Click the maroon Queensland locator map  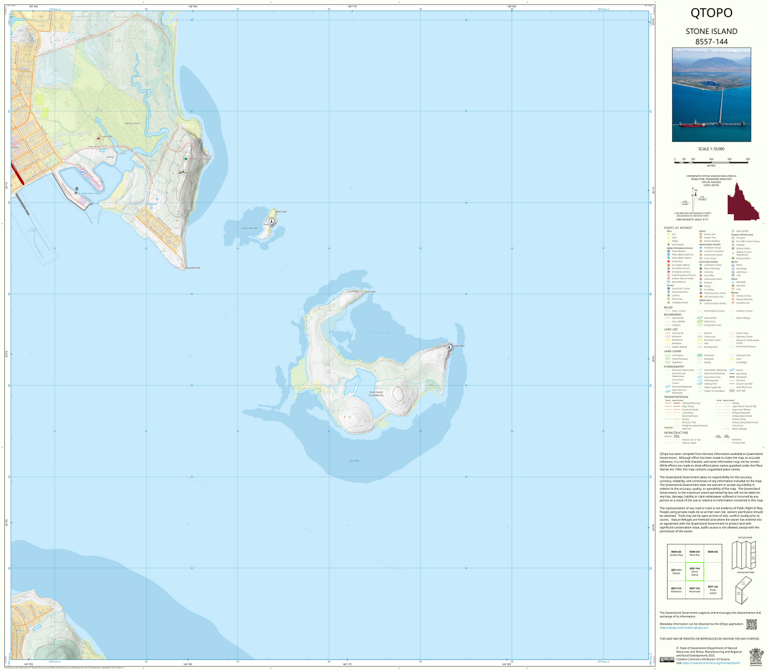(x=743, y=202)
